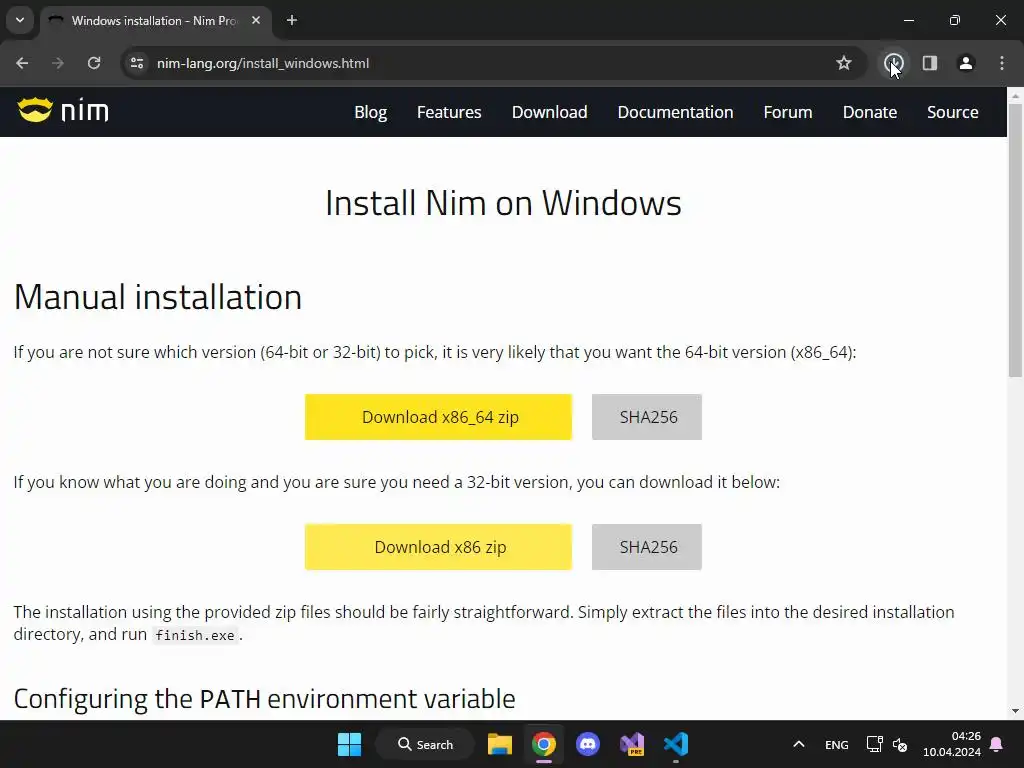The height and width of the screenshot is (768, 1024).
Task: Open the Chrome profile icon
Action: click(x=966, y=63)
